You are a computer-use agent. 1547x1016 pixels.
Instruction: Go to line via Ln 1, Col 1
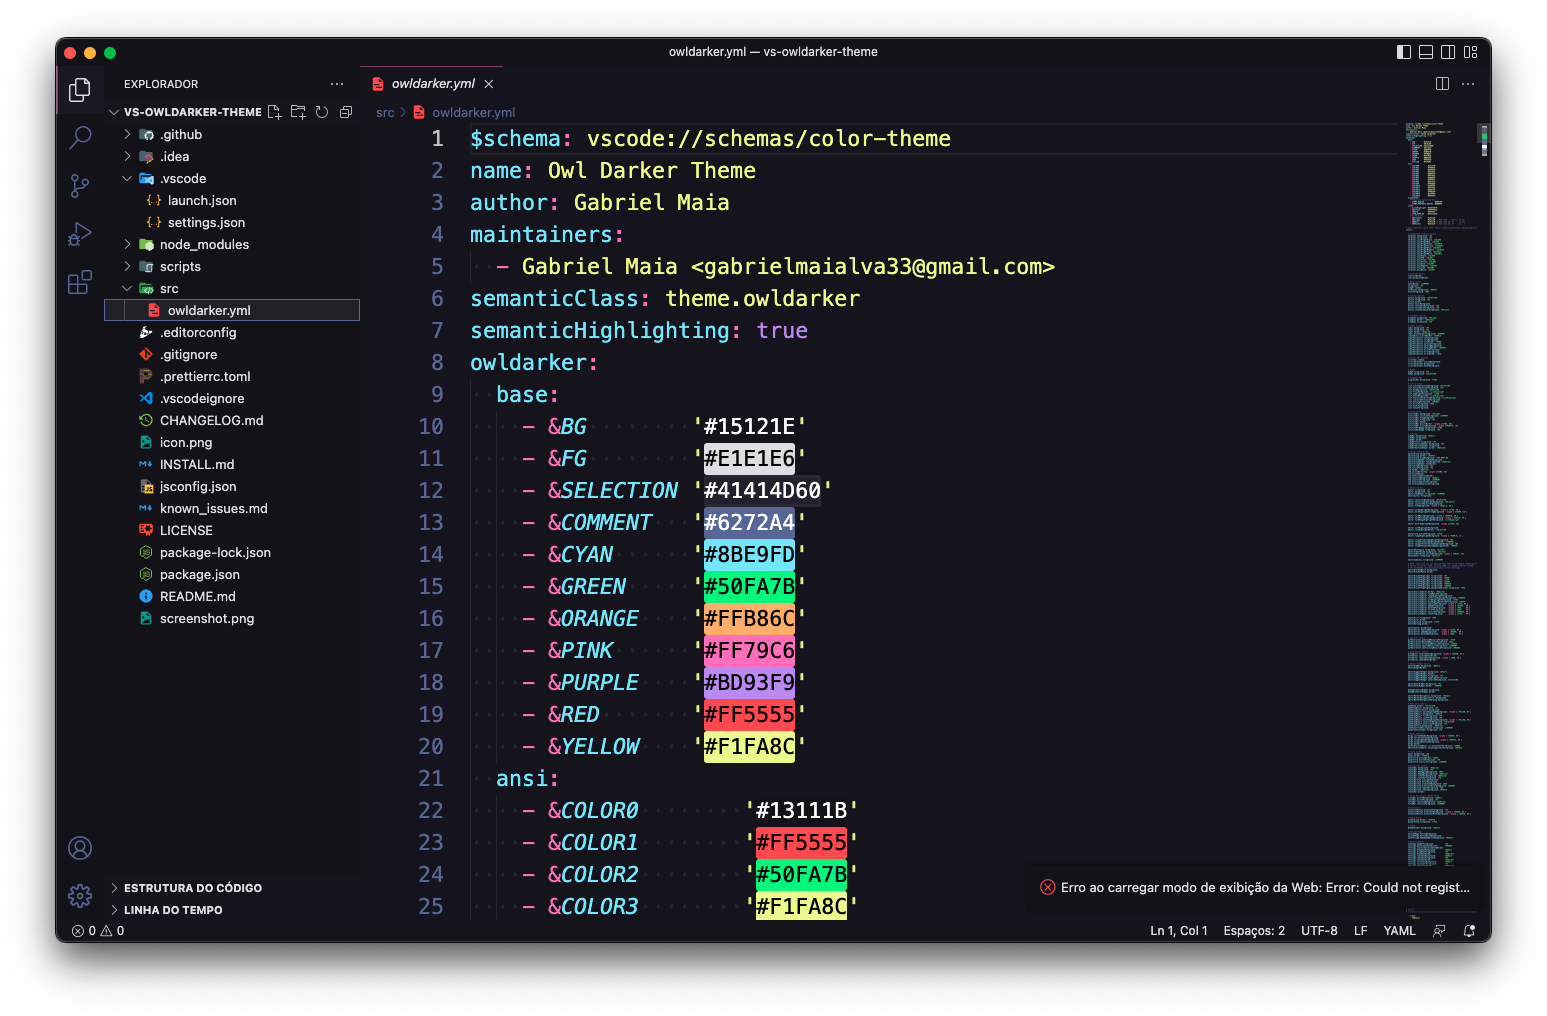pyautogui.click(x=1178, y=930)
